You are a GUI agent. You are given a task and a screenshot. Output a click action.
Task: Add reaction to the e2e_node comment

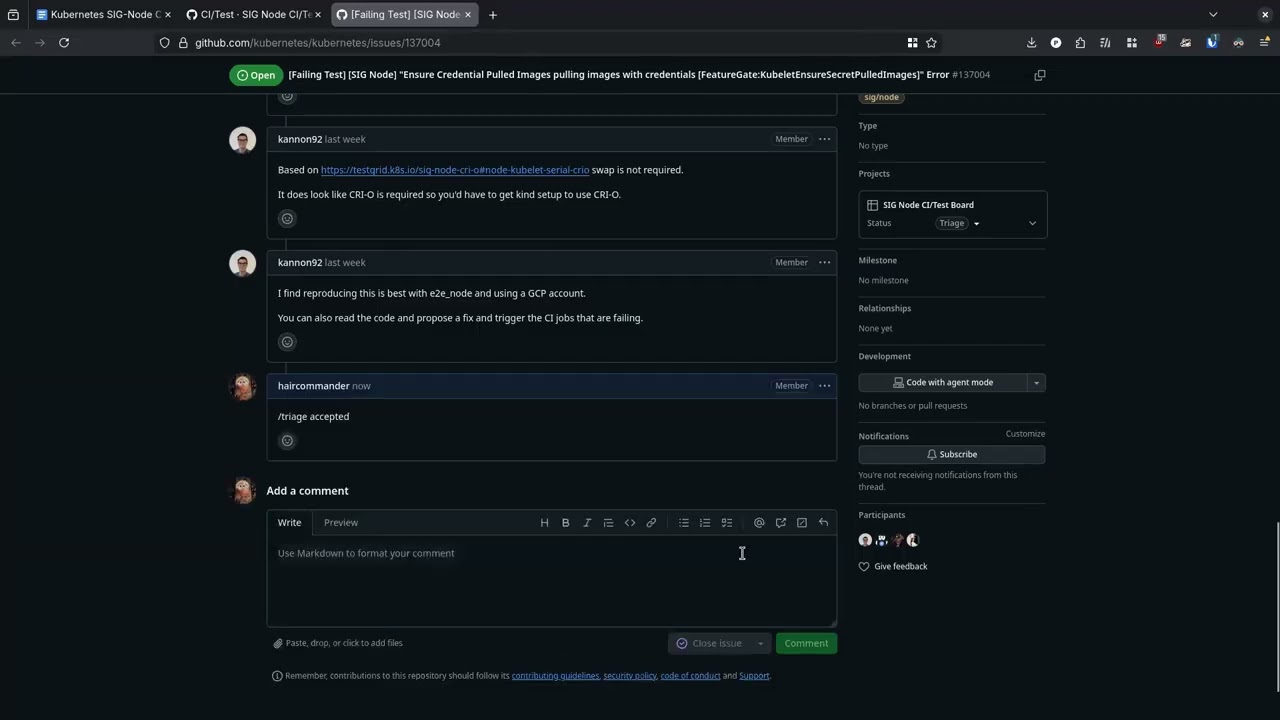pyautogui.click(x=287, y=342)
